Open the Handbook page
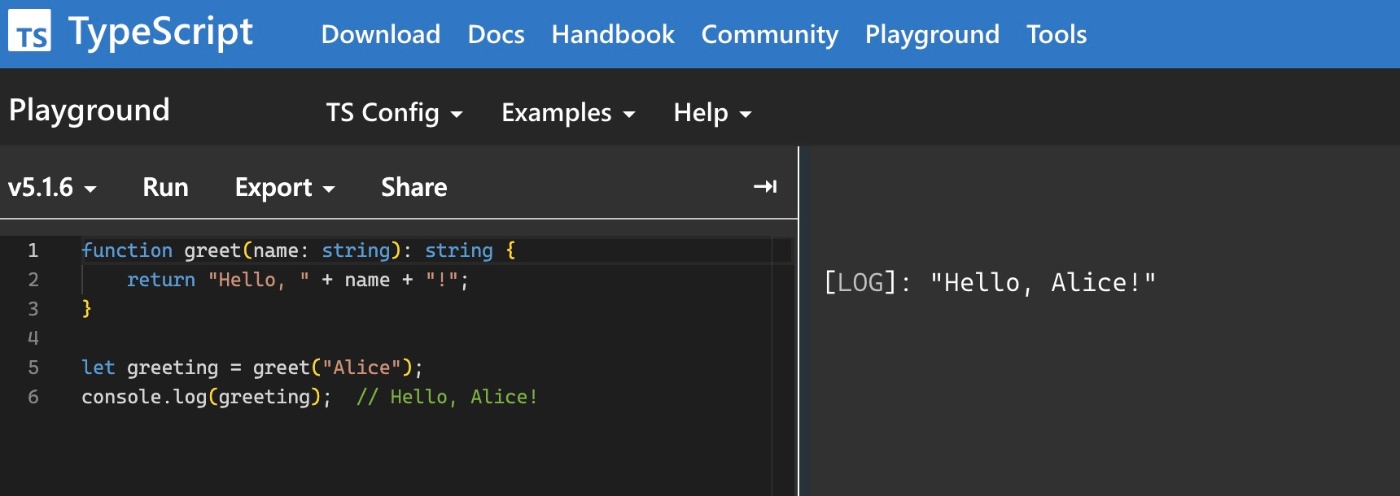Viewport: 1400px width, 496px height. coord(613,34)
